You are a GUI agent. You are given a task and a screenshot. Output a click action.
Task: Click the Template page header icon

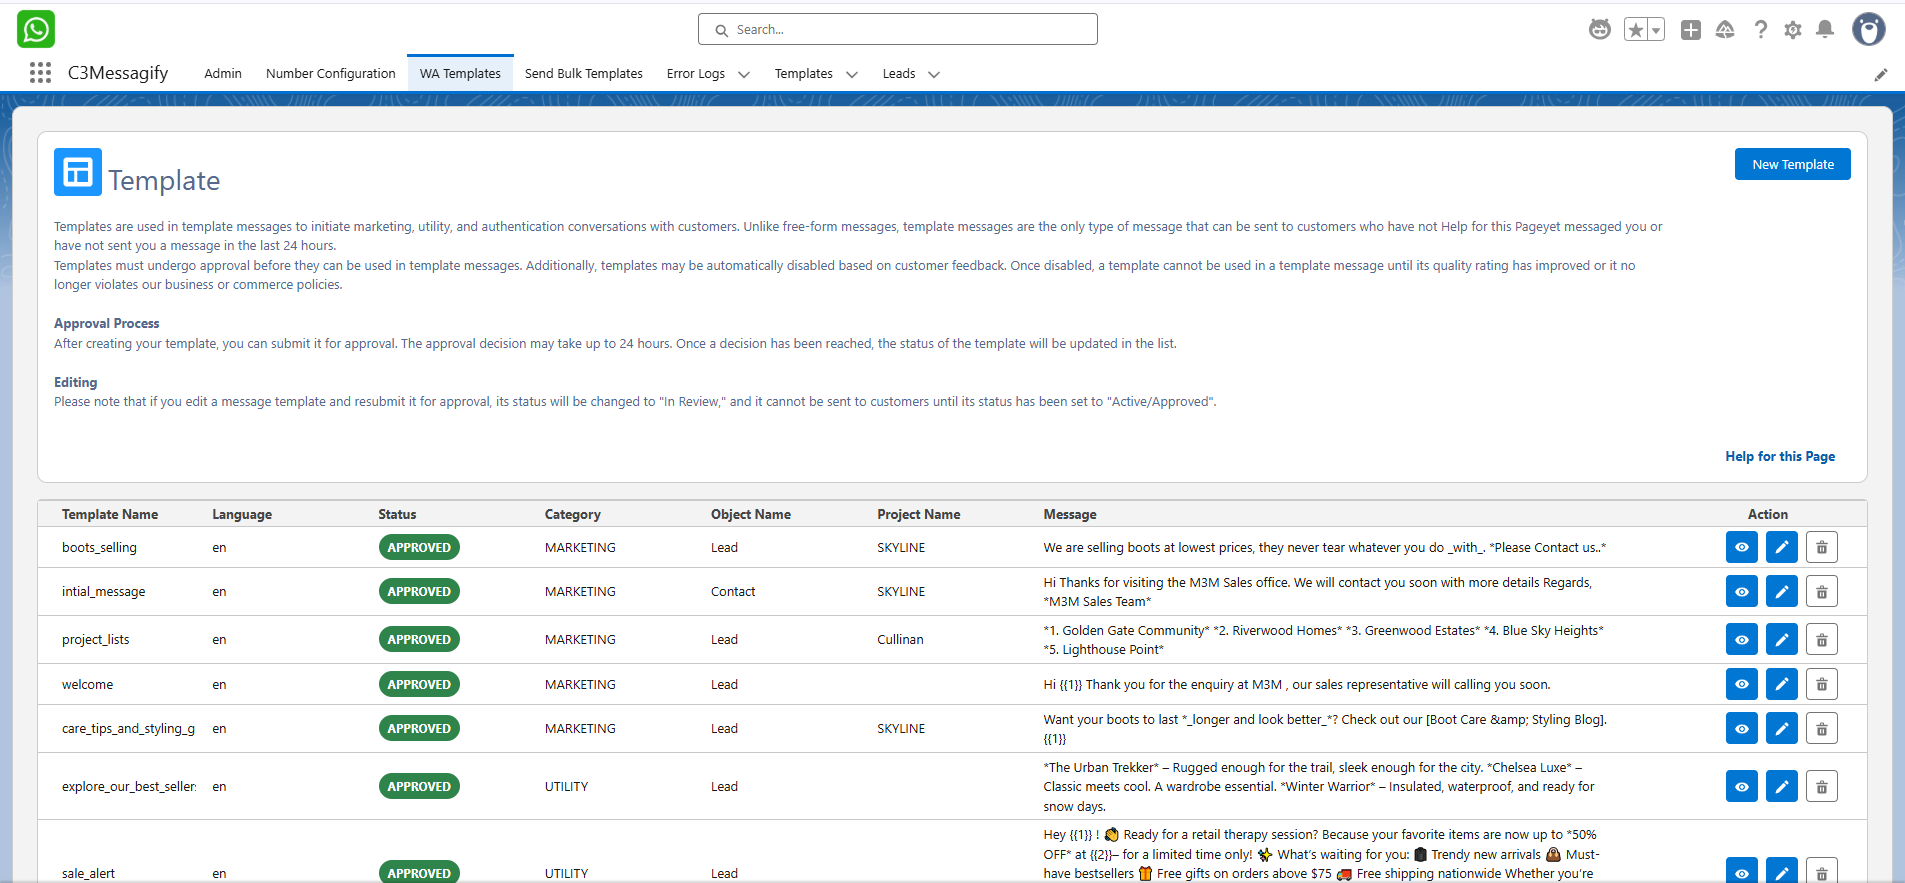click(78, 172)
